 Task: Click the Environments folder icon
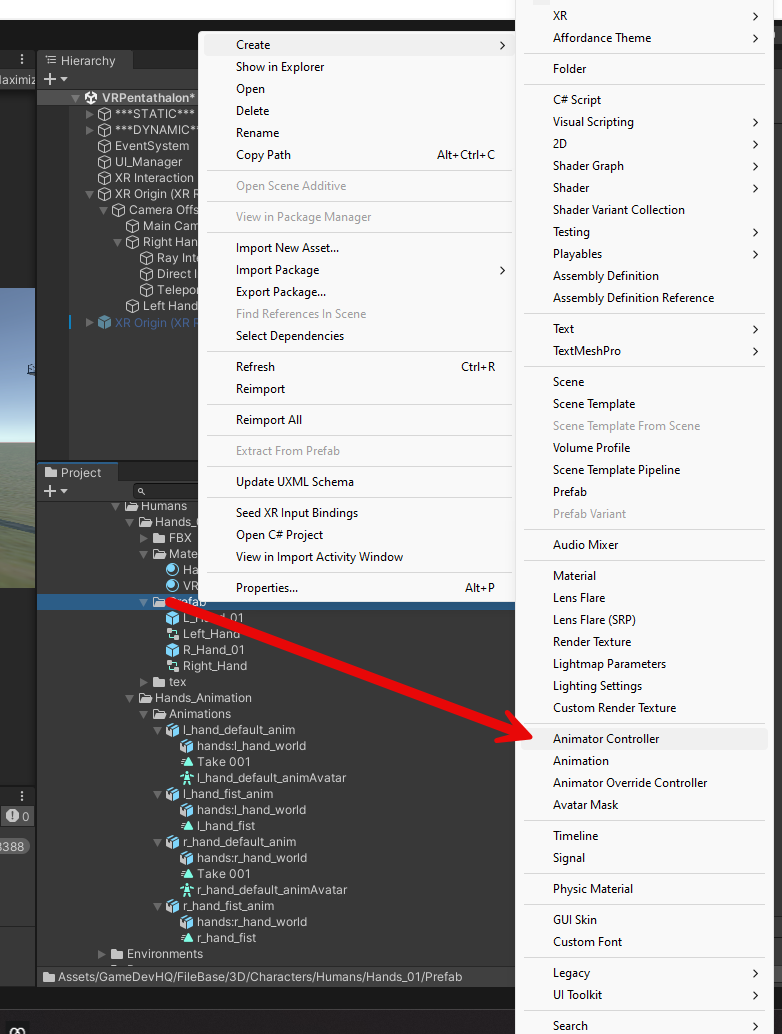117,954
